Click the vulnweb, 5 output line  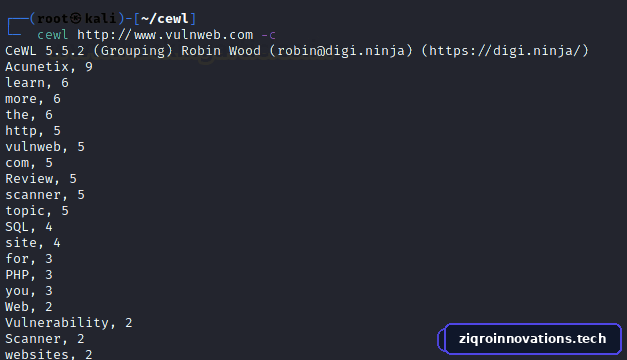click(x=45, y=147)
